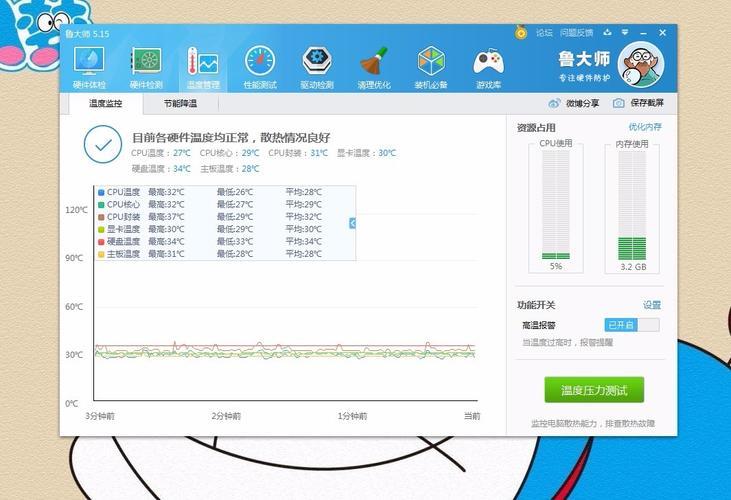
Task: Click the 内存使用 memory meter
Action: pyautogui.click(x=632, y=207)
